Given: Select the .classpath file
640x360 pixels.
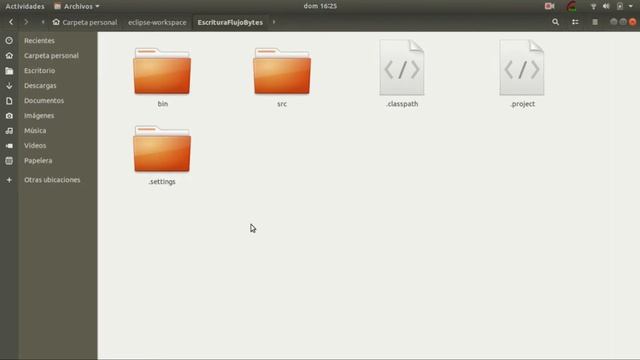Looking at the screenshot, I should [402, 68].
